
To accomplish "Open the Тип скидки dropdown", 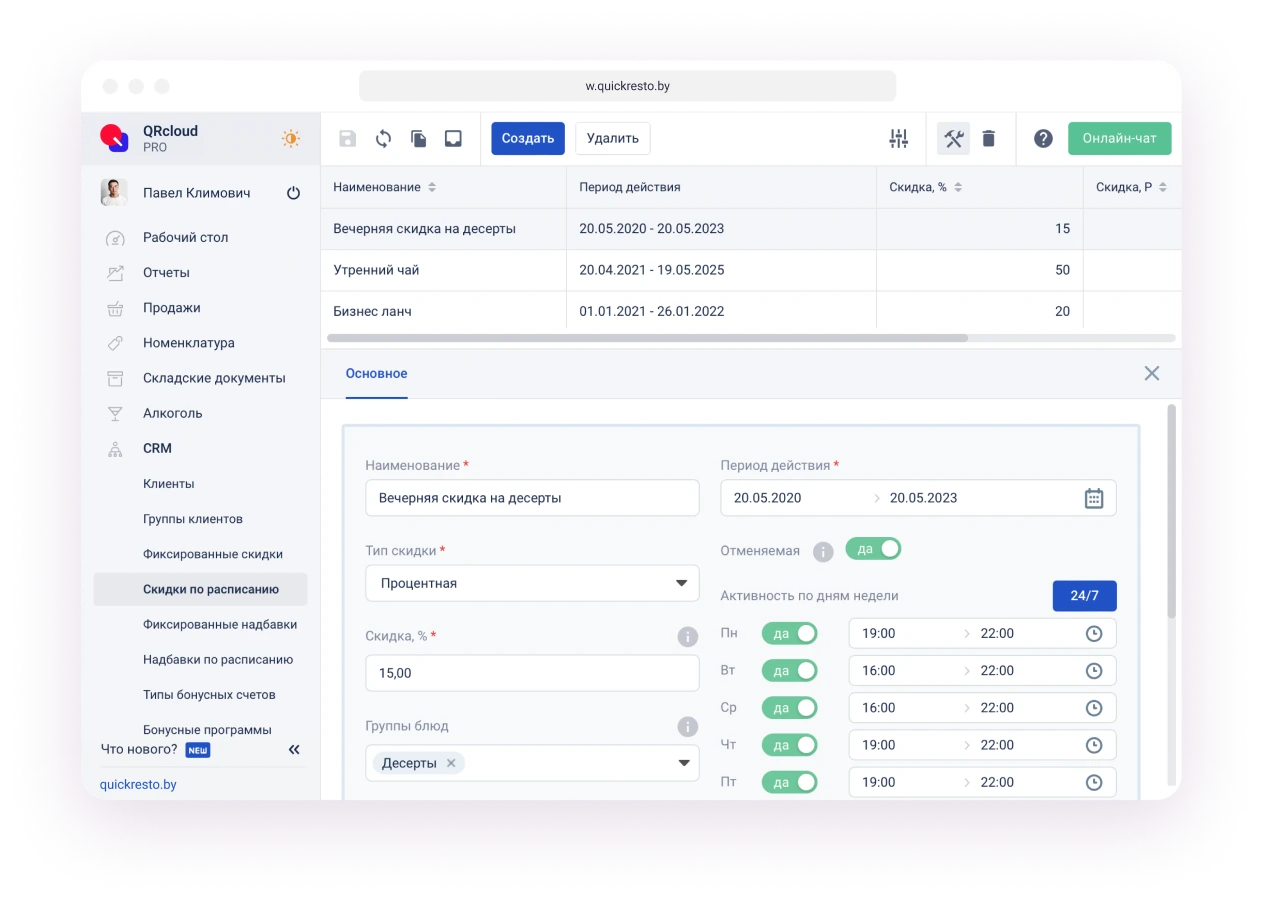I will pos(532,583).
